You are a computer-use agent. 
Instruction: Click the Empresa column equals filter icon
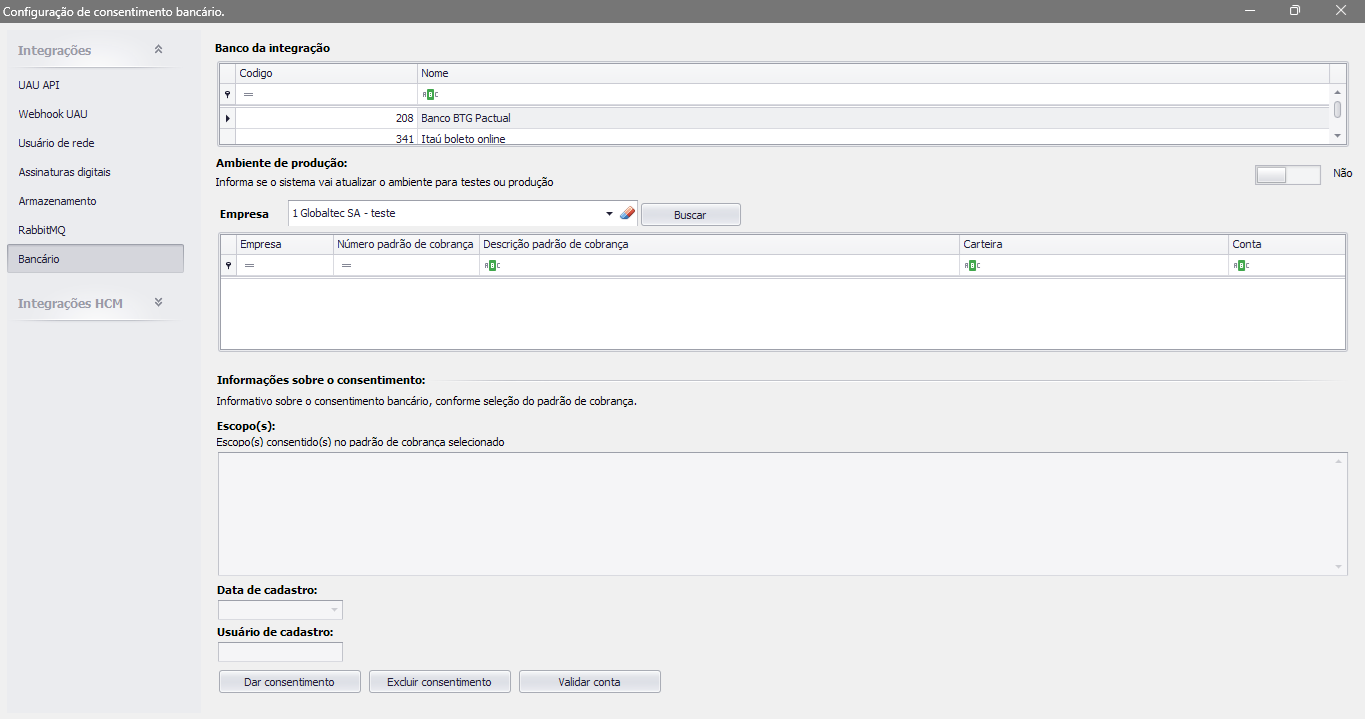249,265
